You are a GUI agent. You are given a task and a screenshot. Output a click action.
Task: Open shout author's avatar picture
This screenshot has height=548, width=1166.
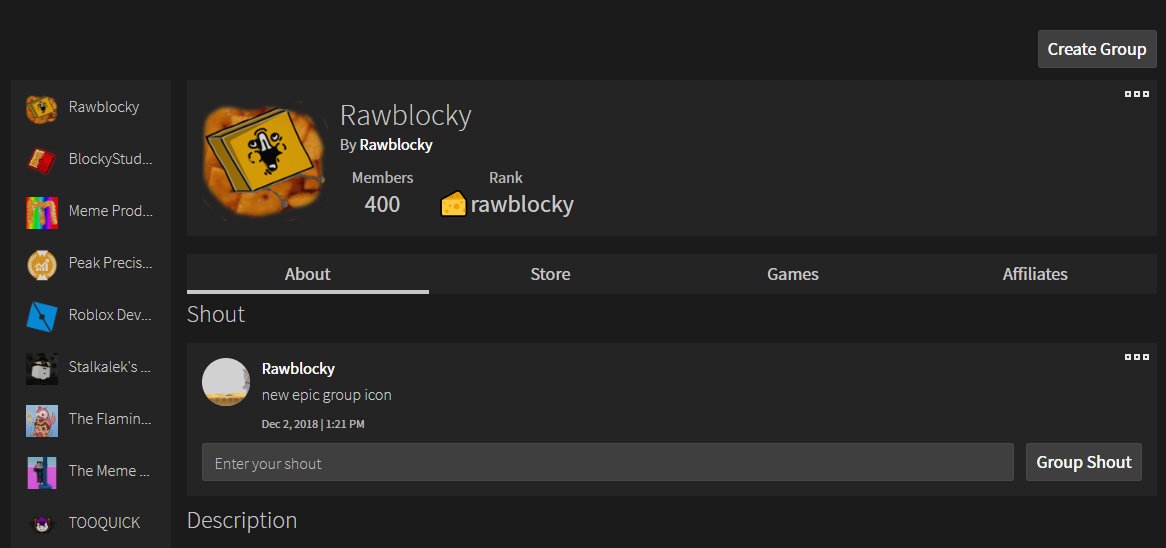(226, 381)
